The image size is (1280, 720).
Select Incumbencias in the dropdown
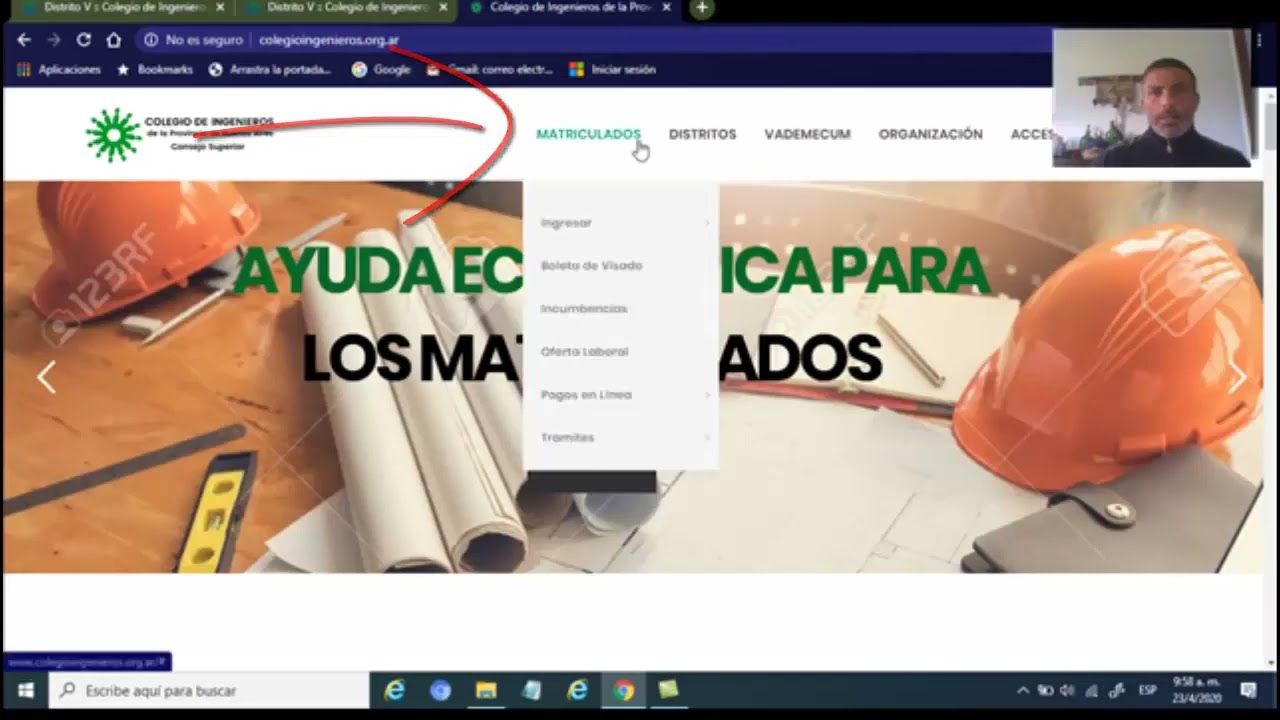coord(584,309)
